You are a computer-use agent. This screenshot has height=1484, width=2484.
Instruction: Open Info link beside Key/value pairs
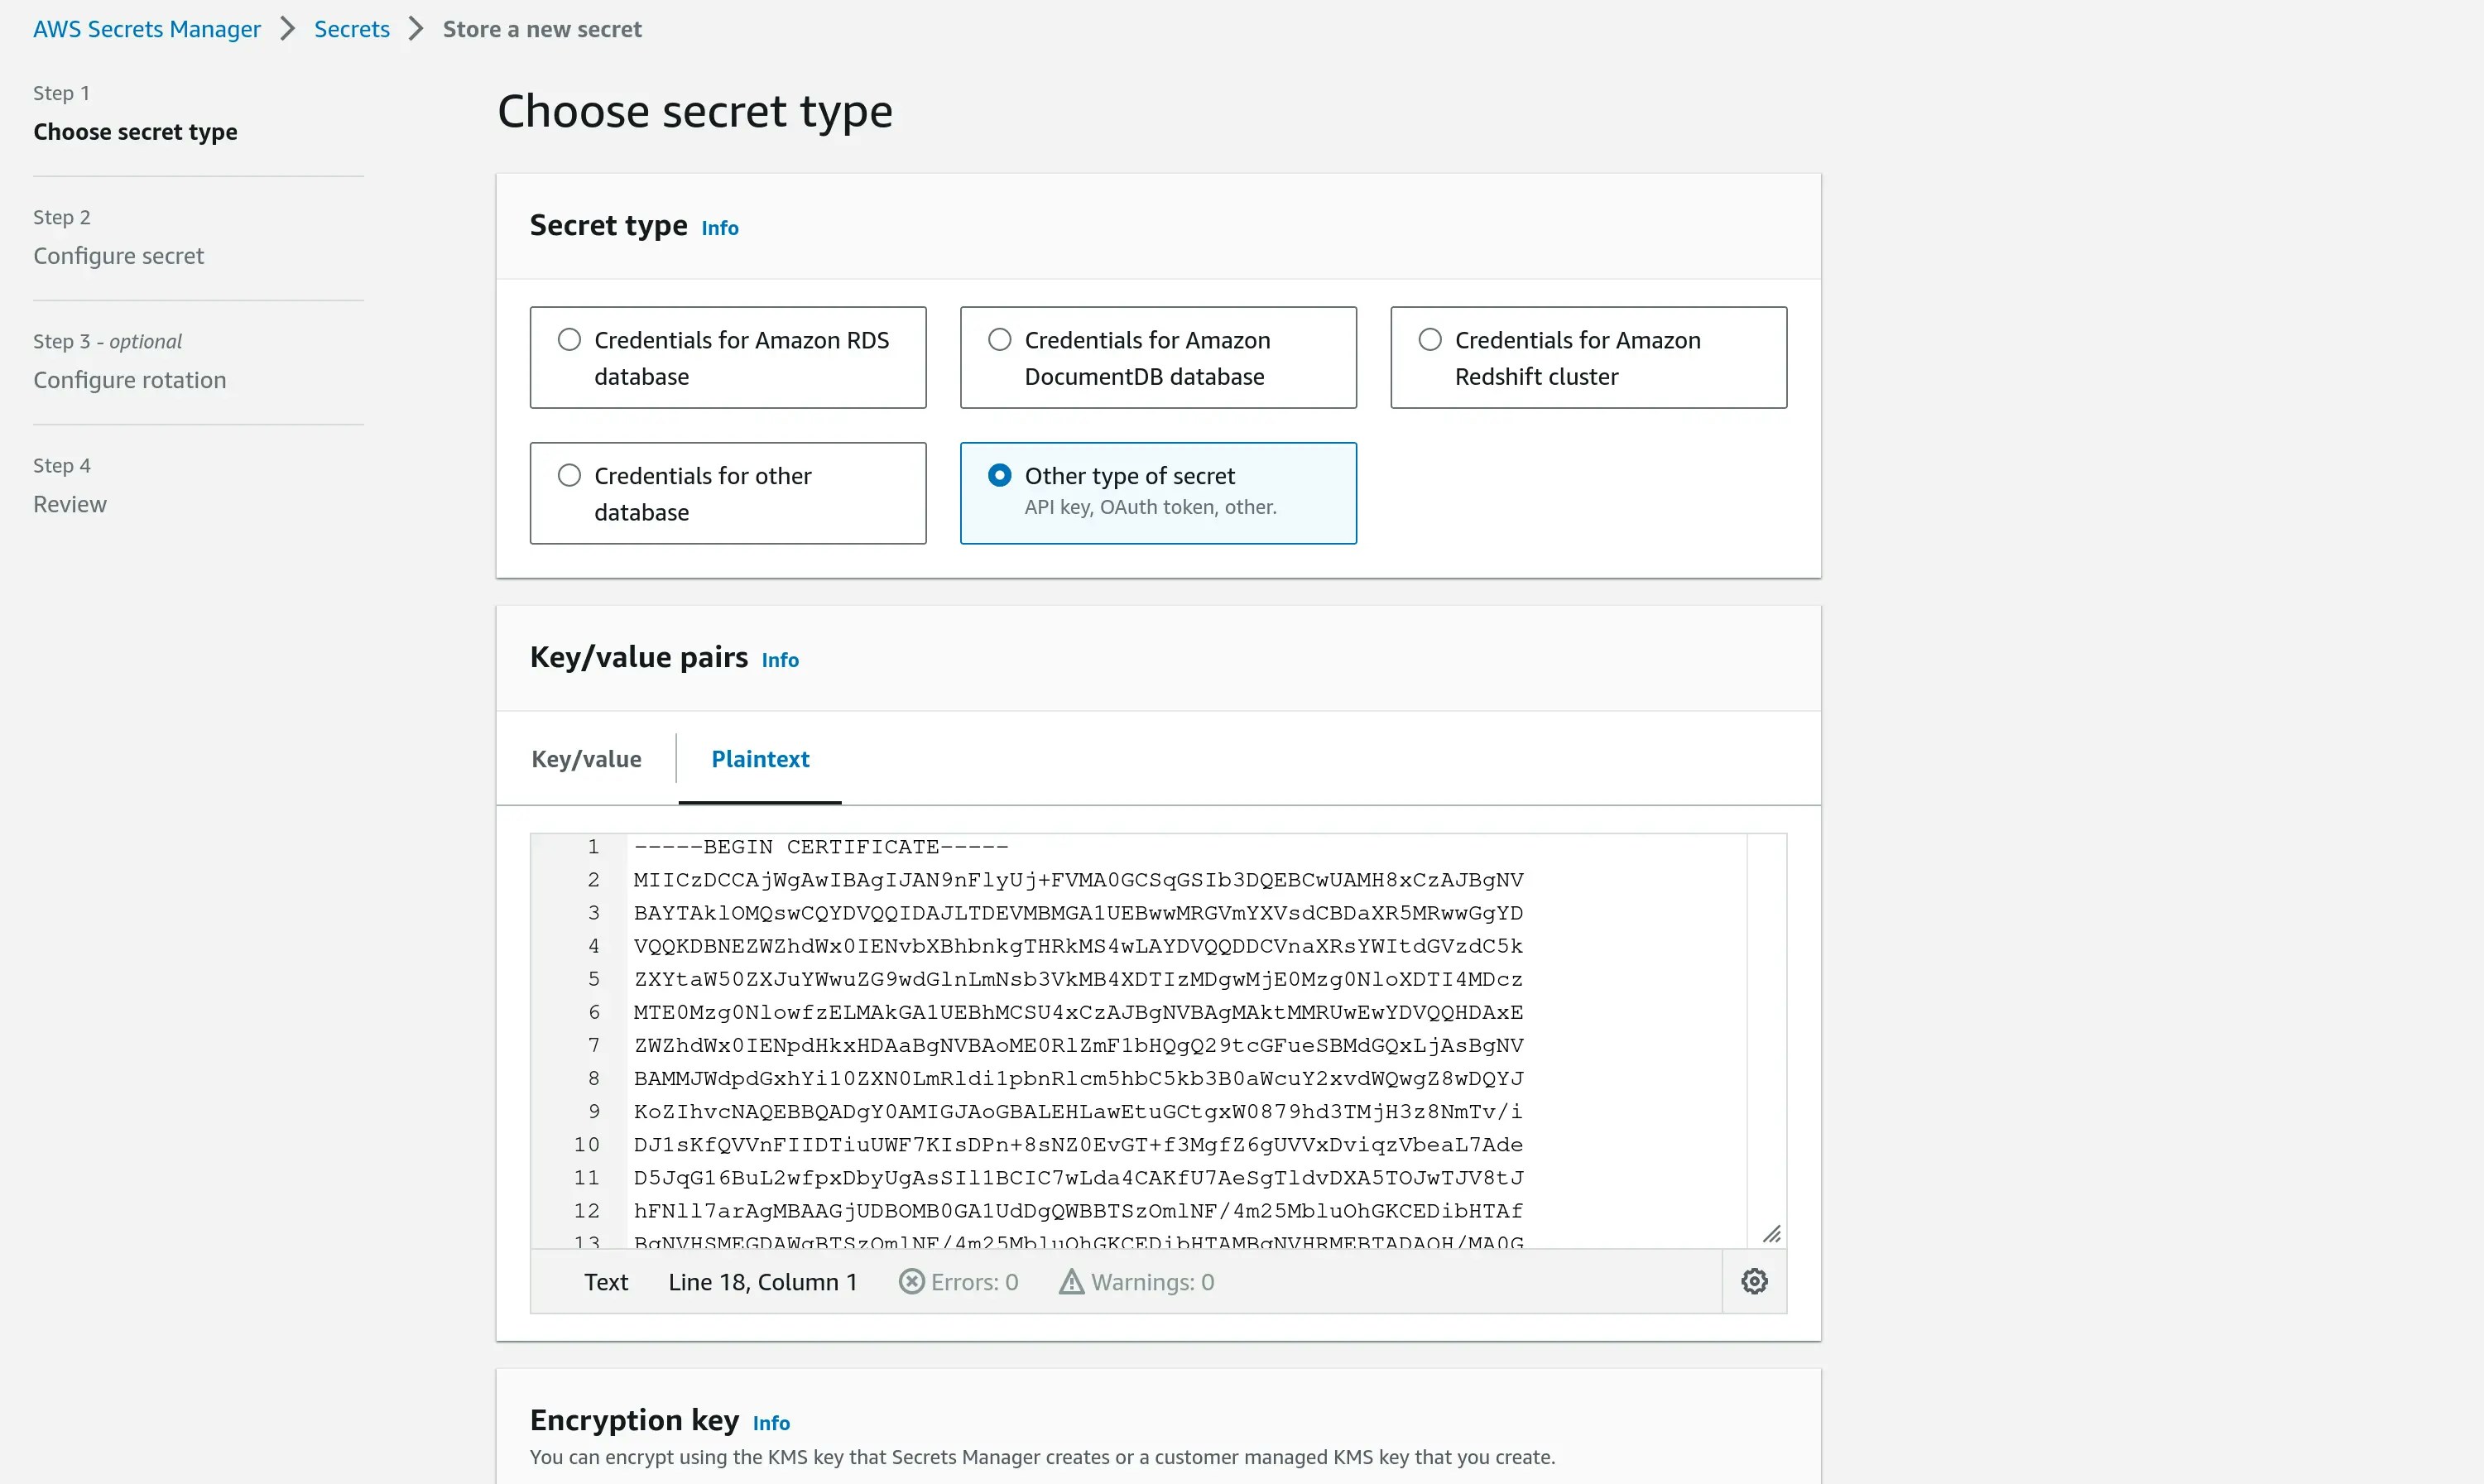pyautogui.click(x=780, y=660)
